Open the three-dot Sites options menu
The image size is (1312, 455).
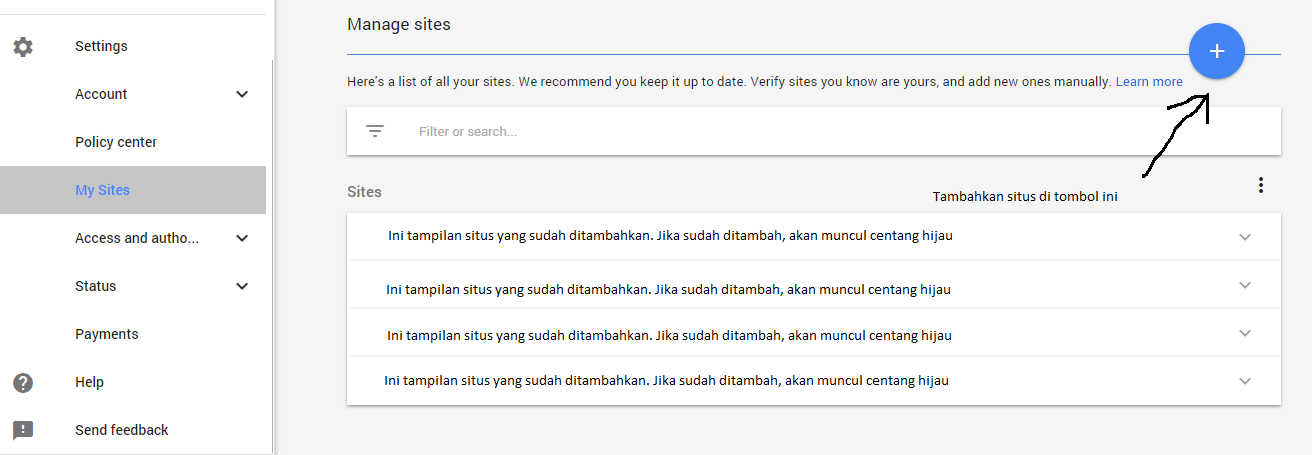point(1261,185)
